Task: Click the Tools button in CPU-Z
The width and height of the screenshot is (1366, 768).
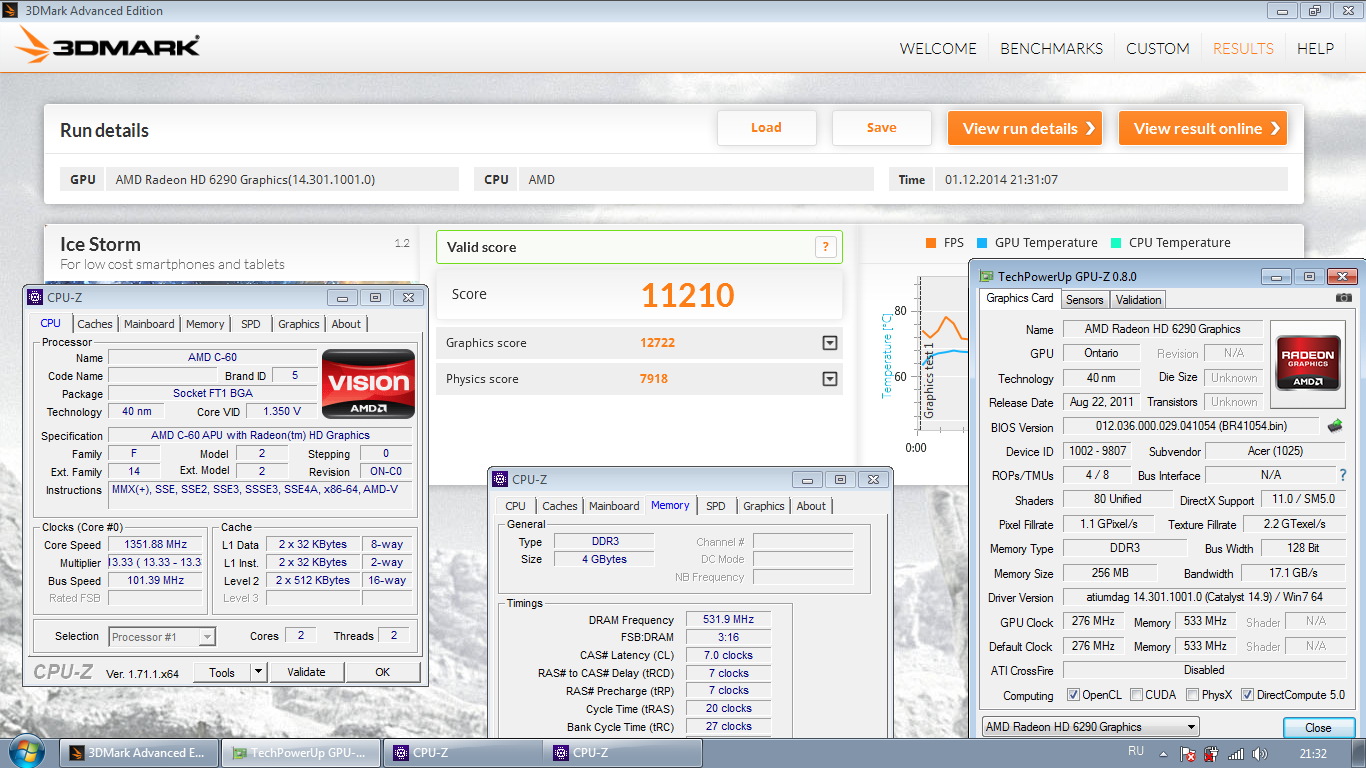Action: [x=222, y=672]
